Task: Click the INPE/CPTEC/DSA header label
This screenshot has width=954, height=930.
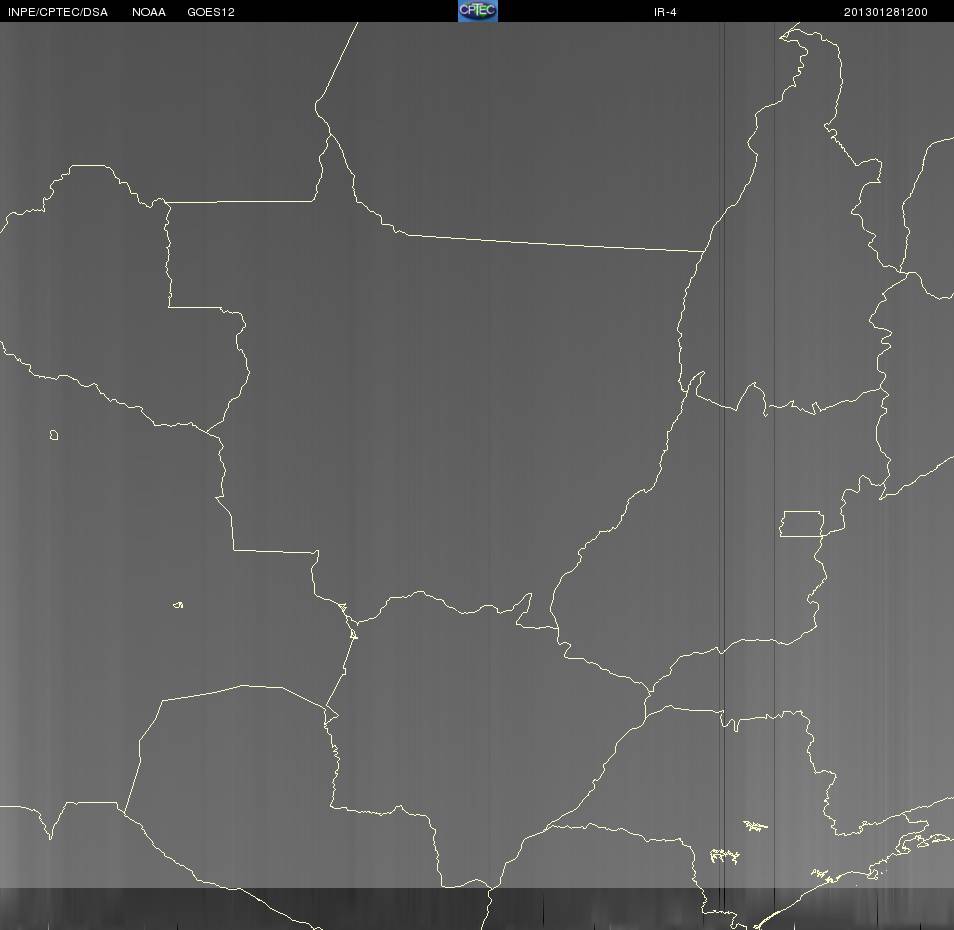Action: point(58,12)
